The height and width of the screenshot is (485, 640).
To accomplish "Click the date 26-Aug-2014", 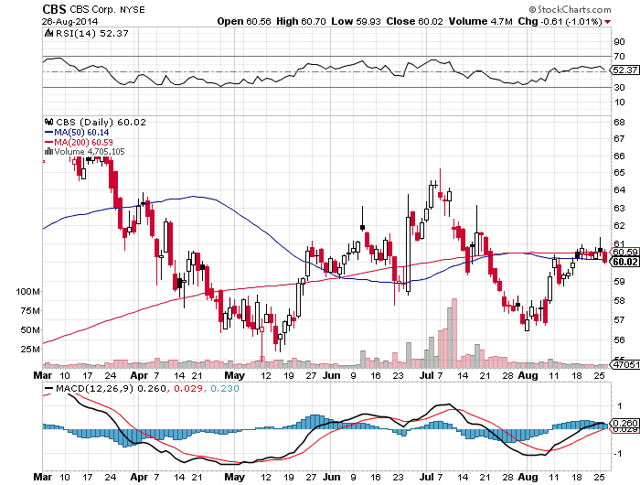I will coord(70,21).
